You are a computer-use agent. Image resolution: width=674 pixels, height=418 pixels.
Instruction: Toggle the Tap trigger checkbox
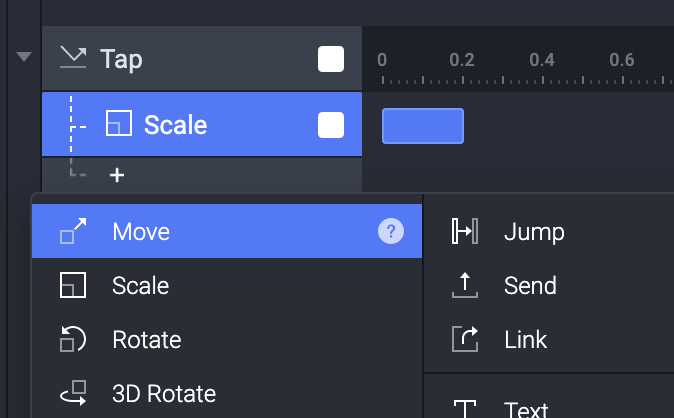331,59
